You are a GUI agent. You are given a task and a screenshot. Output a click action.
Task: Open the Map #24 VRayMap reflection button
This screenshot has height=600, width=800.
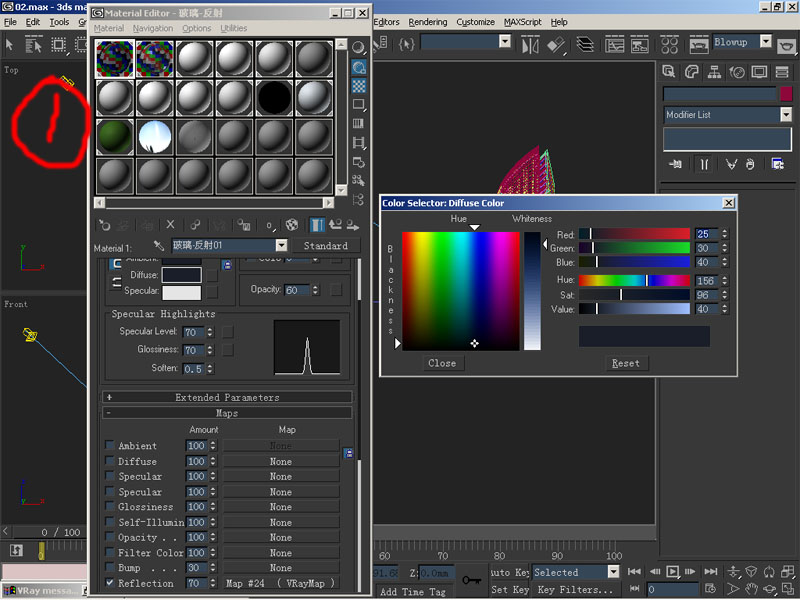pos(280,583)
